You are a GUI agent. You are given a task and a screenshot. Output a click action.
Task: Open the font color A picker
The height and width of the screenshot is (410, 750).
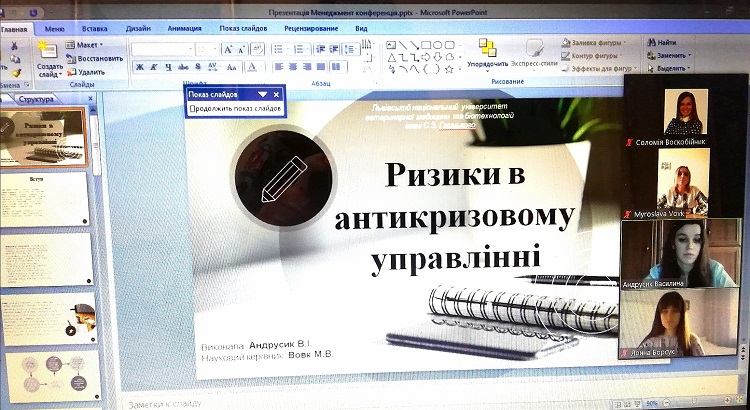pos(254,67)
